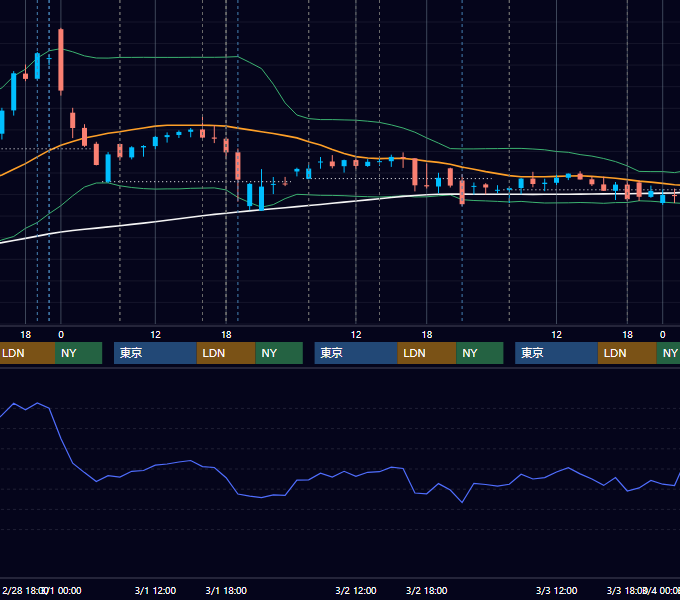Click the 3/1 12:00 date label

(x=155, y=590)
